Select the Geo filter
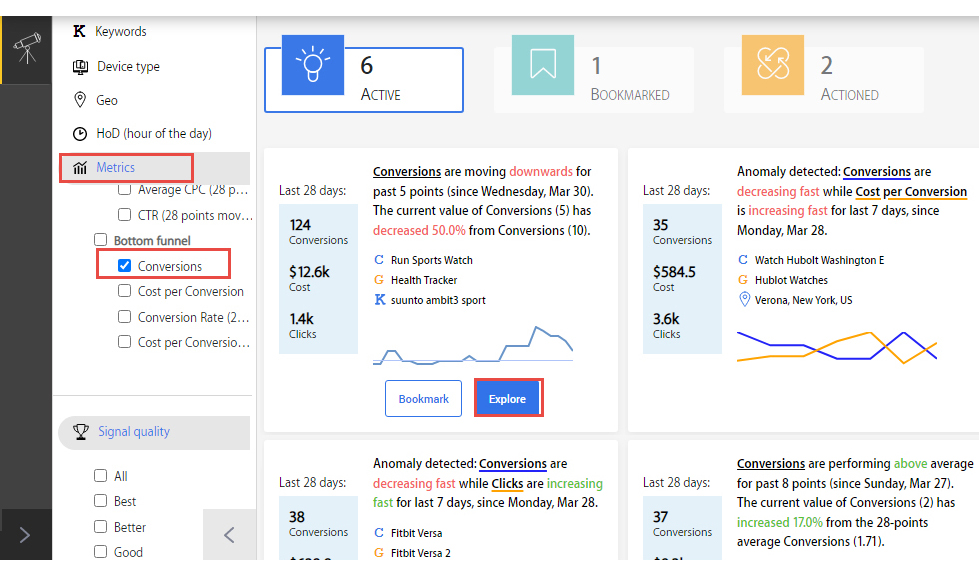 [107, 100]
